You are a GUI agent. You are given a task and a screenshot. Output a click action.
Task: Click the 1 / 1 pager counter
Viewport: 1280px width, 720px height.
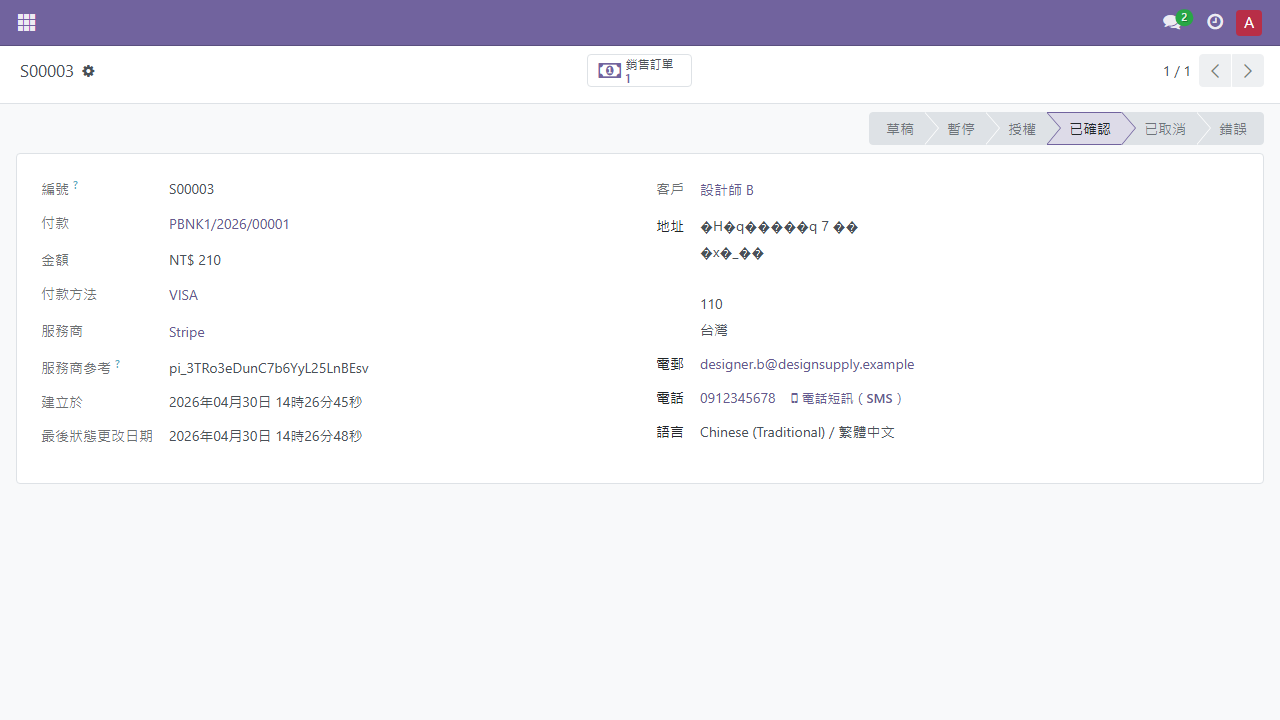coord(1176,71)
